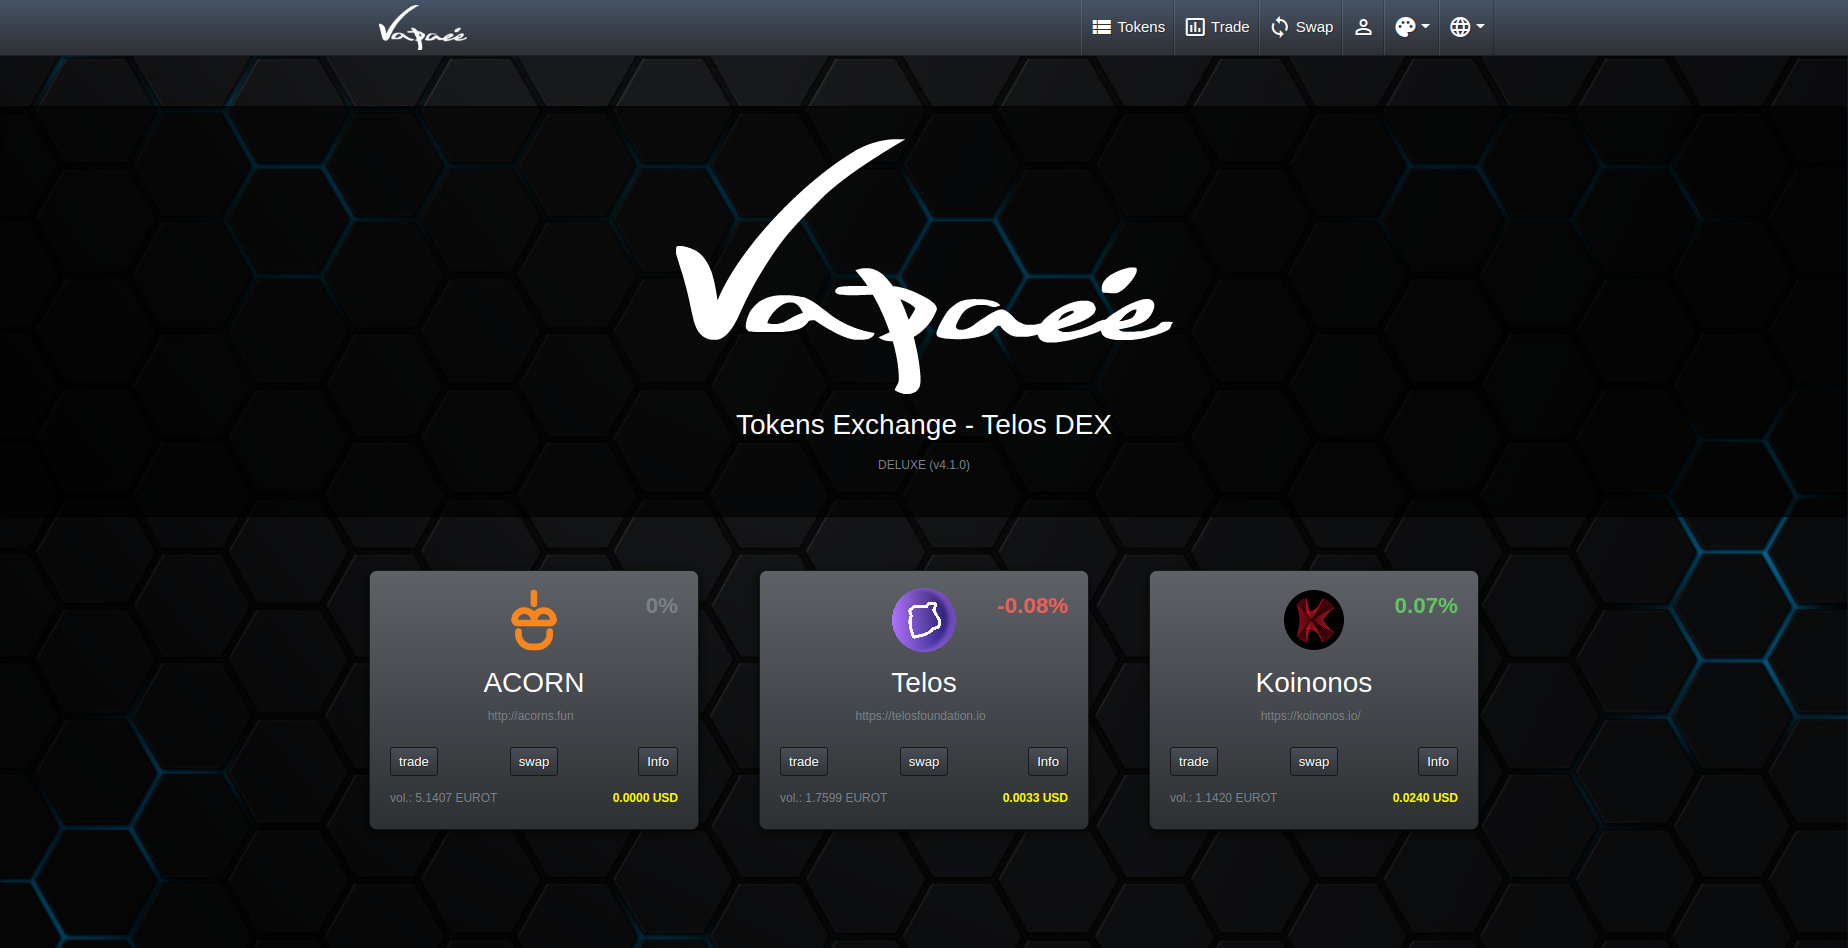The width and height of the screenshot is (1848, 948).
Task: Go to the Trade page
Action: [1217, 27]
